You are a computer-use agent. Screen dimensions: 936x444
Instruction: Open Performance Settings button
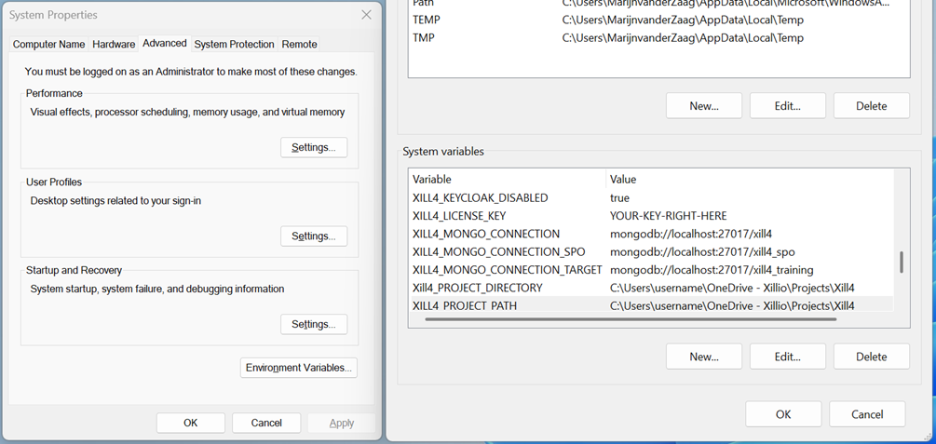313,147
